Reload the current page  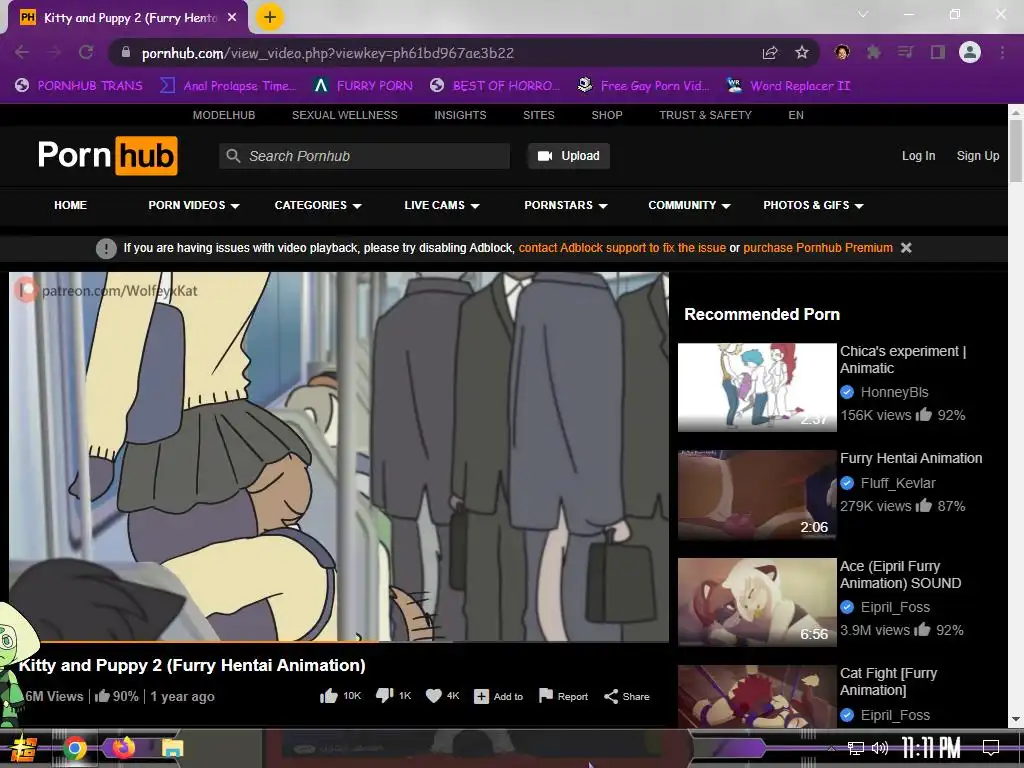click(x=86, y=52)
